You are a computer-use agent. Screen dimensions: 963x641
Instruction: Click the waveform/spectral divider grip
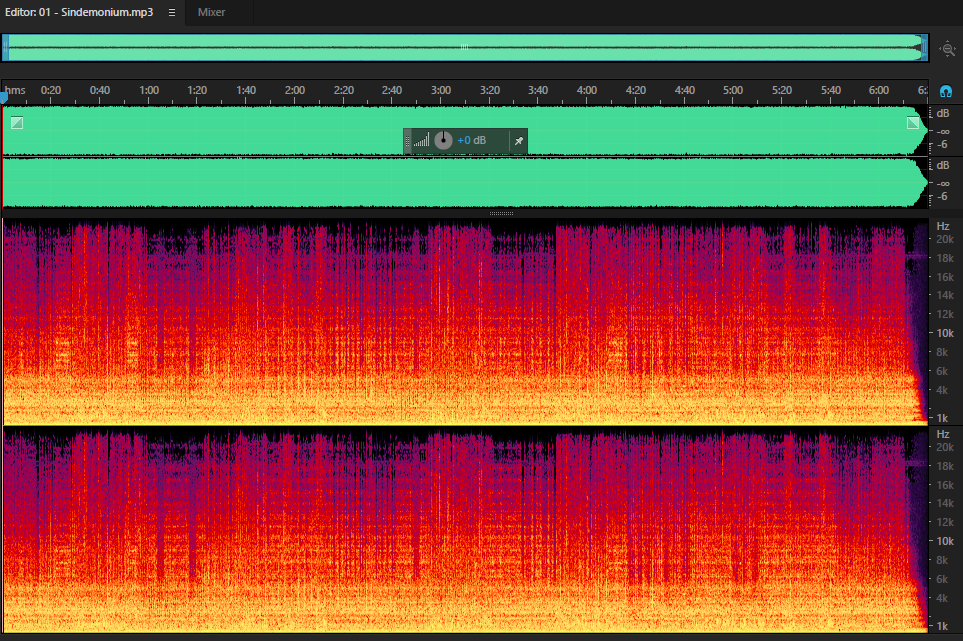(x=501, y=214)
